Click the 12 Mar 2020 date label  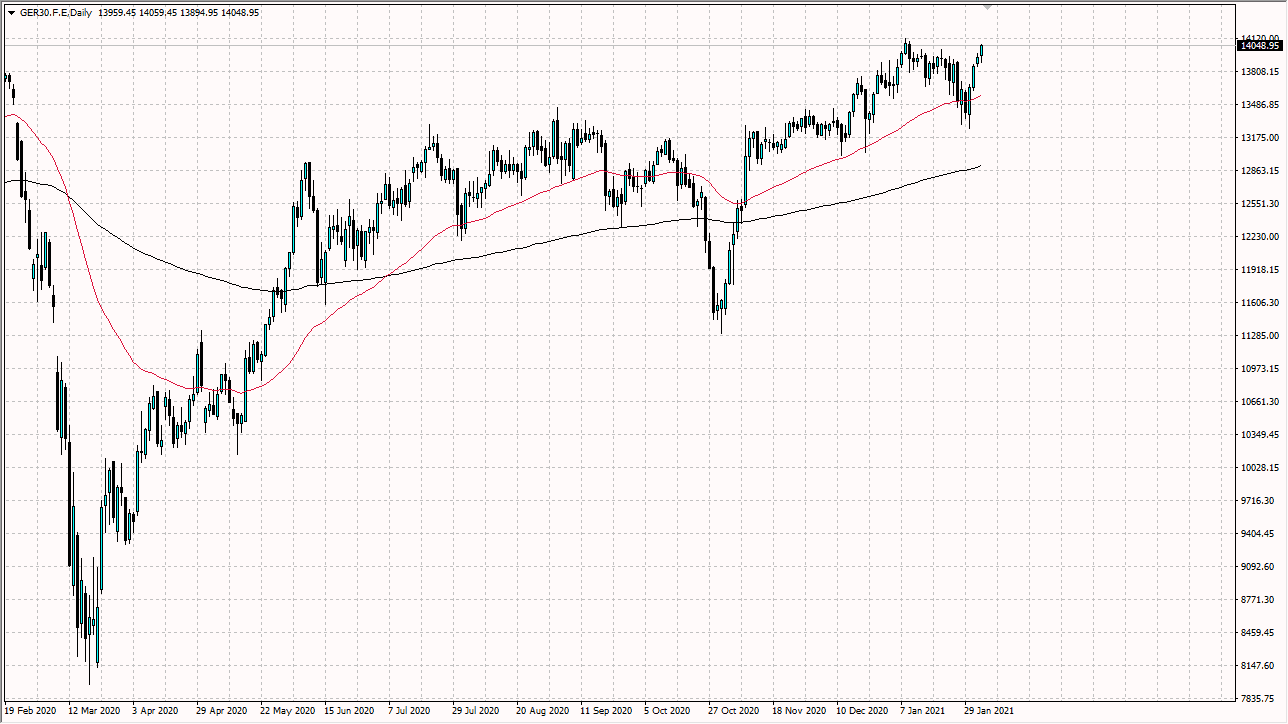tap(94, 712)
